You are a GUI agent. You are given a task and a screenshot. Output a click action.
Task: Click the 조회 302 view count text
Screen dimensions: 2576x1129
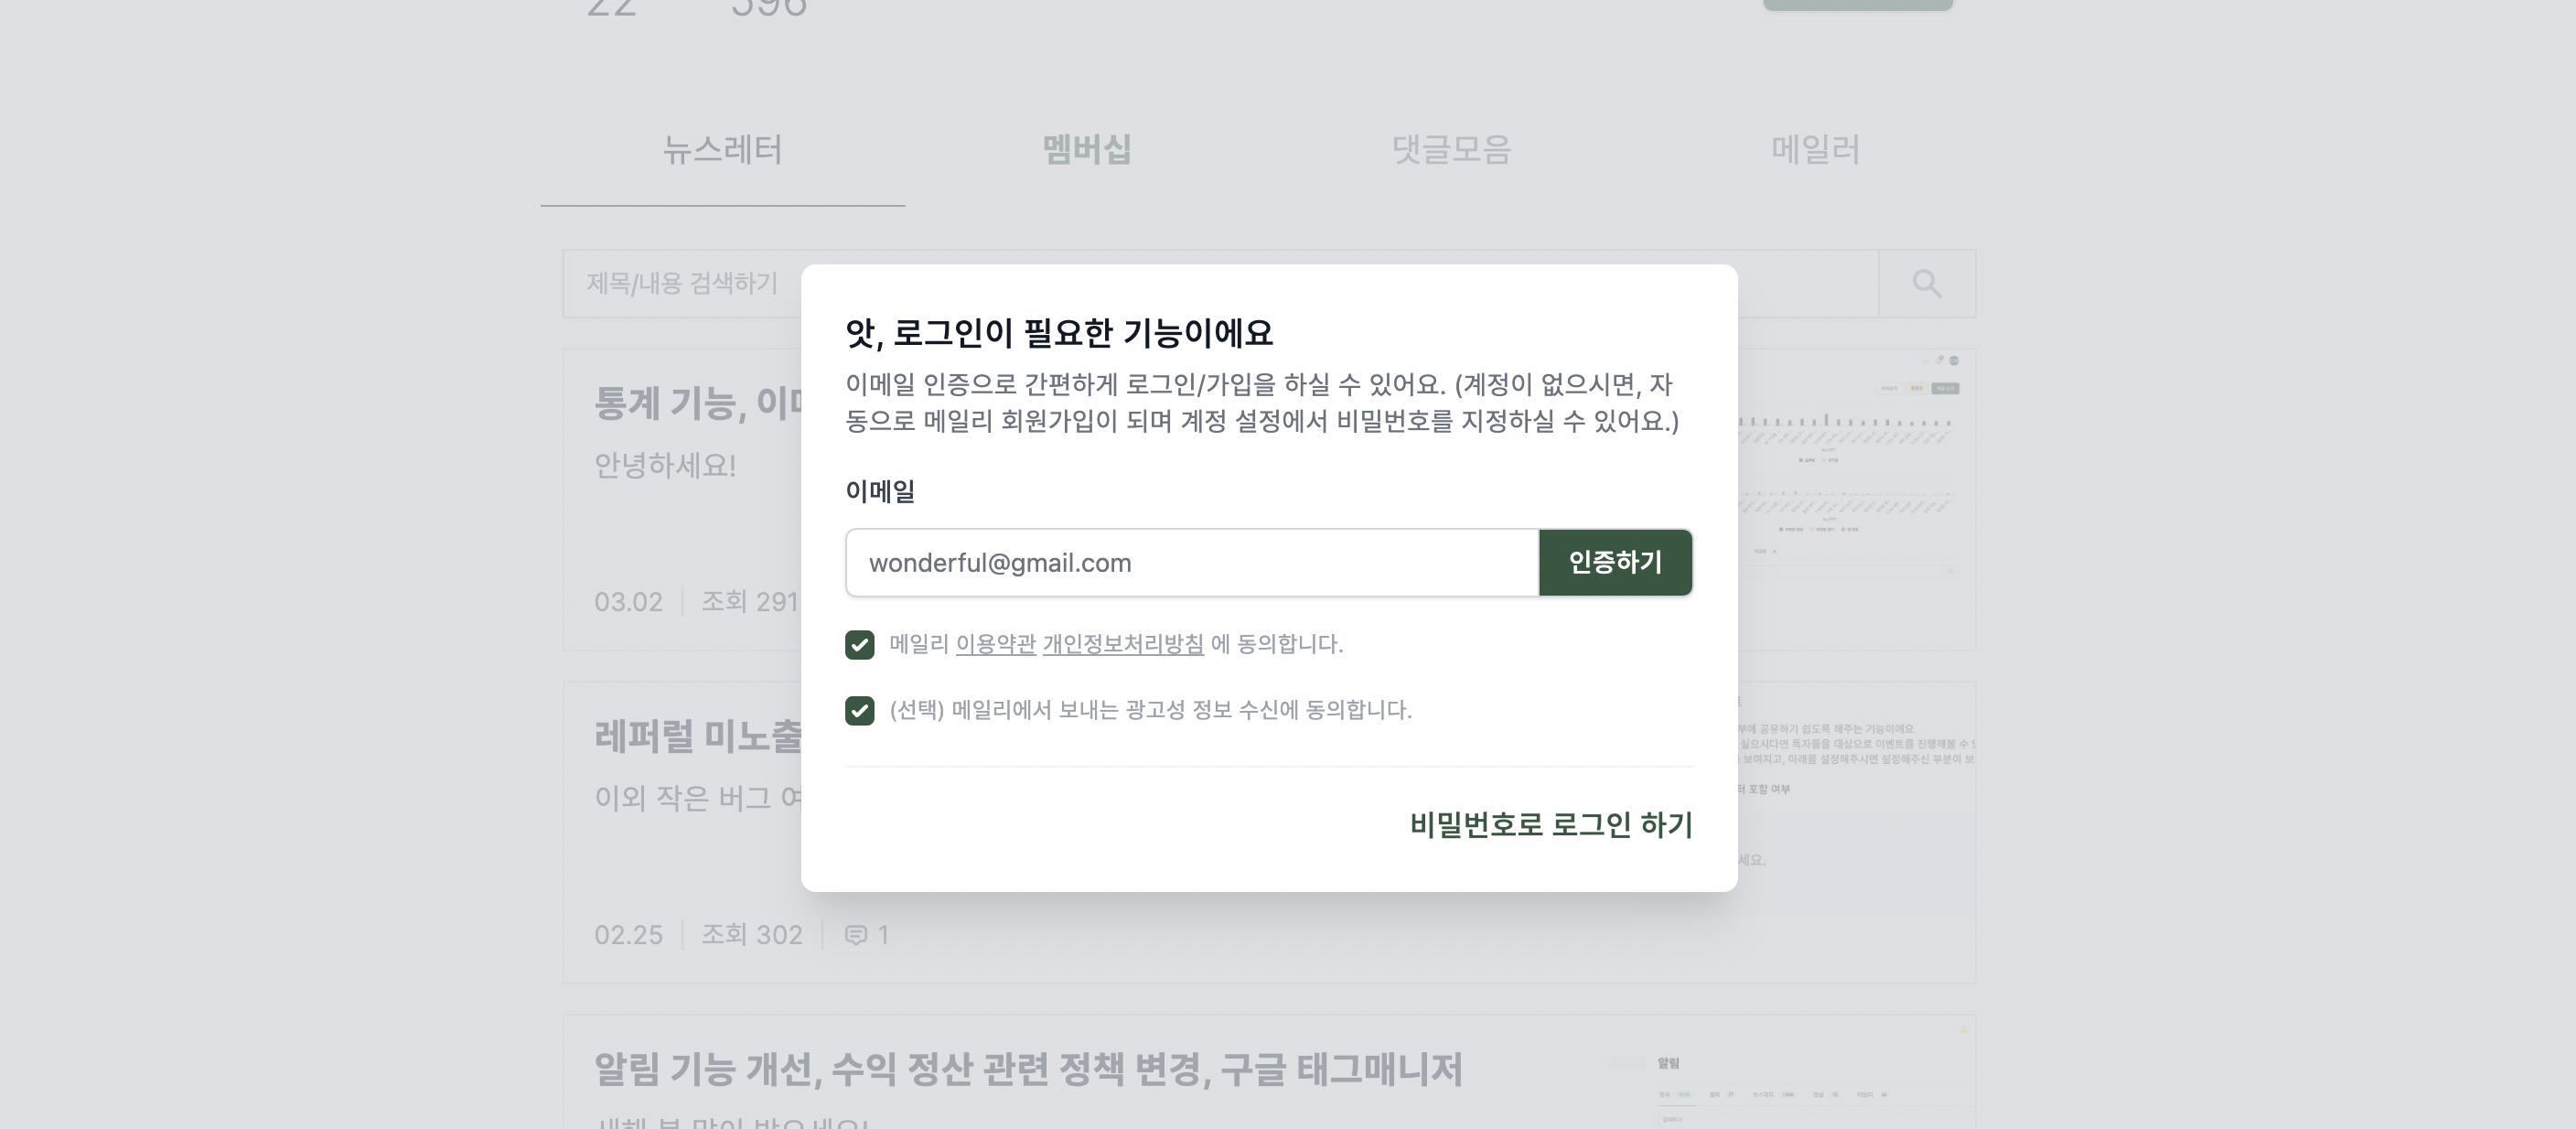753,934
